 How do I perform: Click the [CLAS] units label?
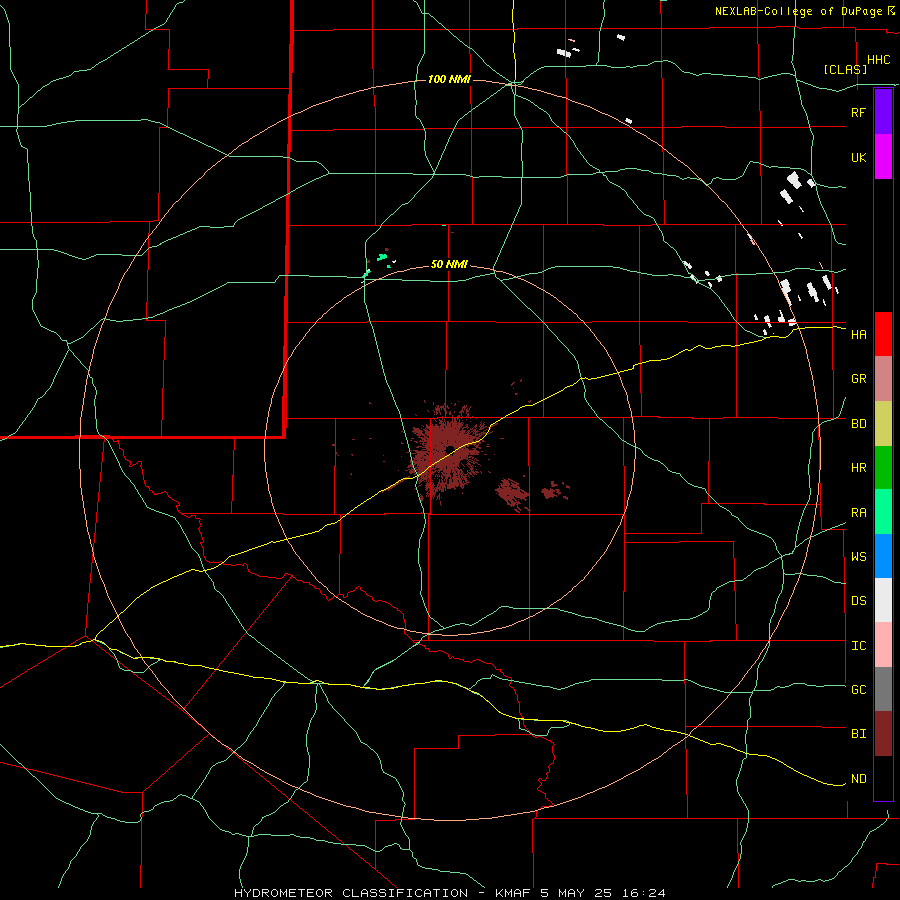coord(845,69)
